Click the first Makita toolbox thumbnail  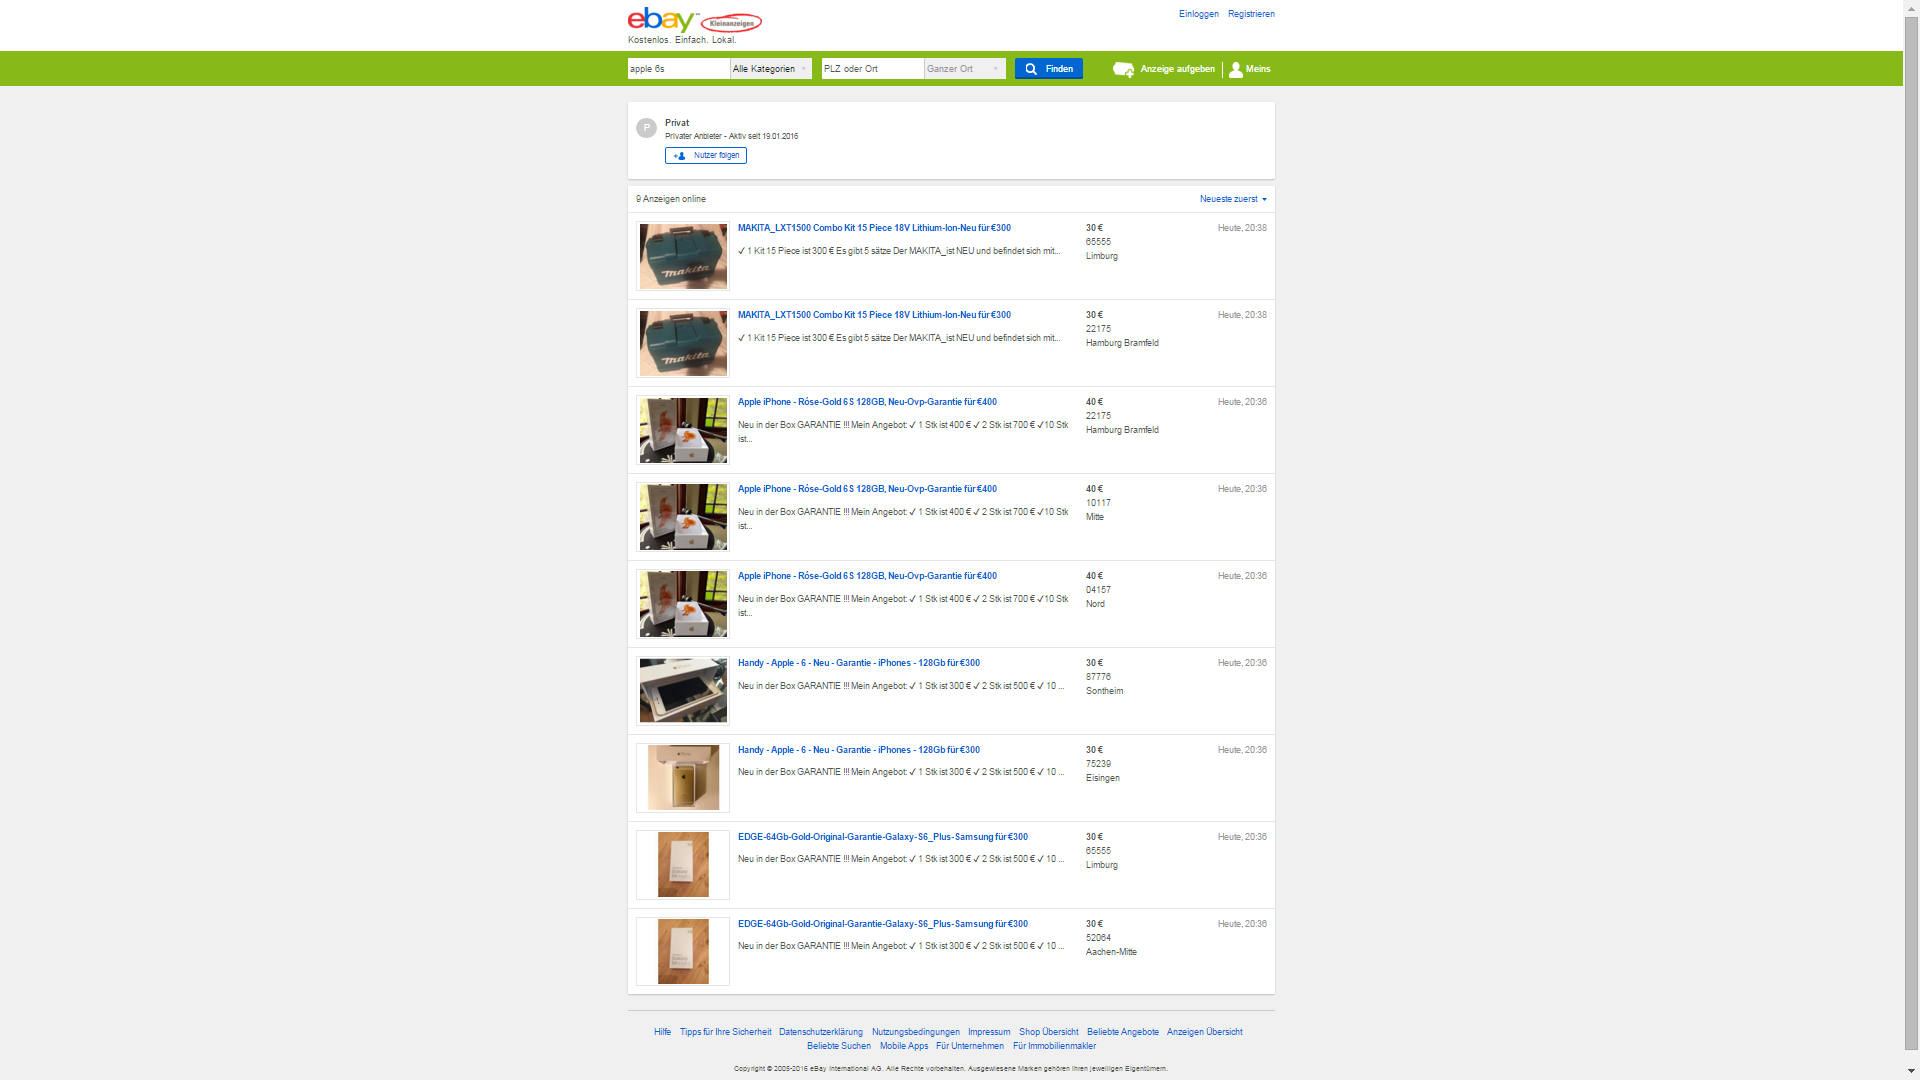coord(683,257)
